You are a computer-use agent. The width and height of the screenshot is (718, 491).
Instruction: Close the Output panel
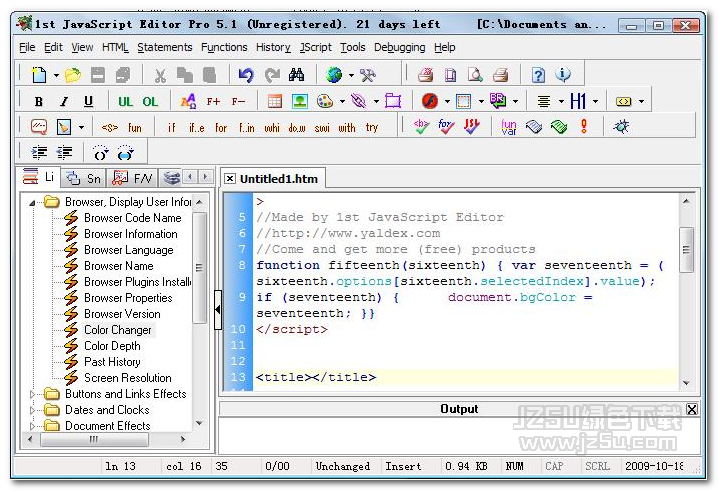tap(692, 409)
